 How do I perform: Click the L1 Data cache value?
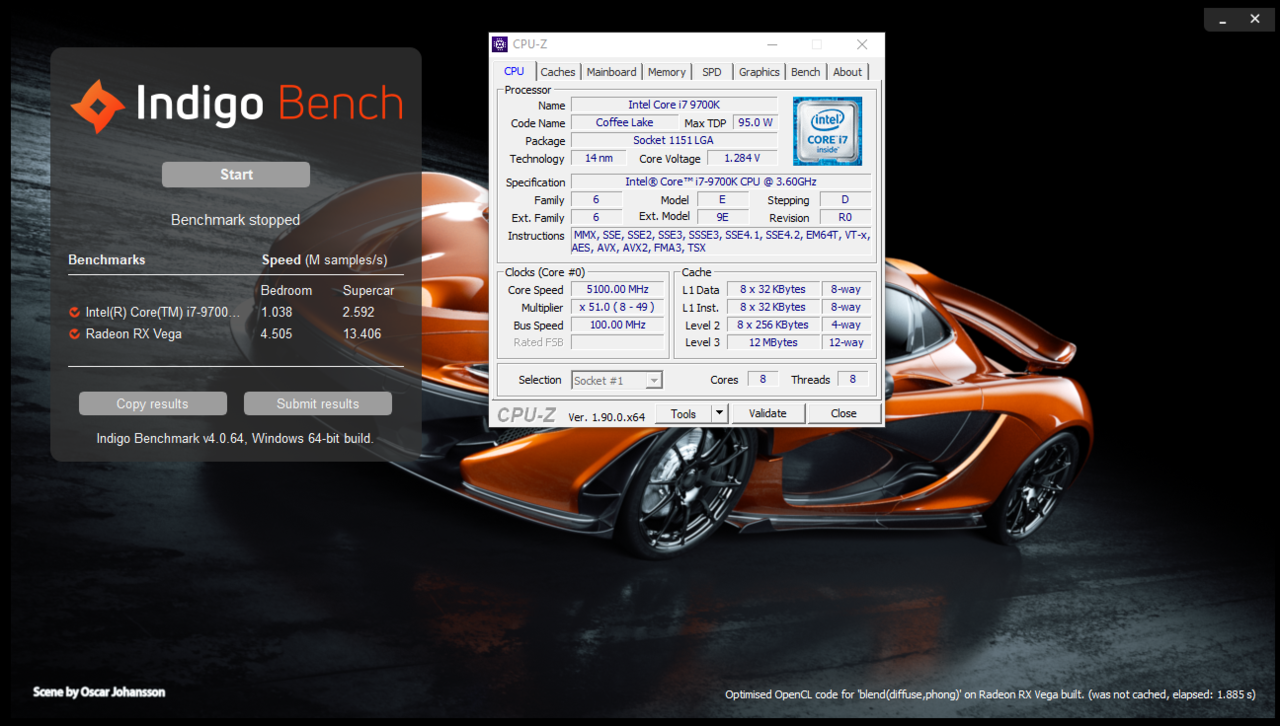[773, 290]
